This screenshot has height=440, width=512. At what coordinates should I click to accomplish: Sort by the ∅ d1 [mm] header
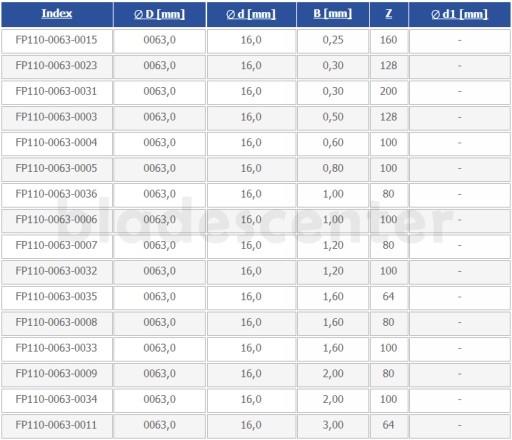click(459, 14)
